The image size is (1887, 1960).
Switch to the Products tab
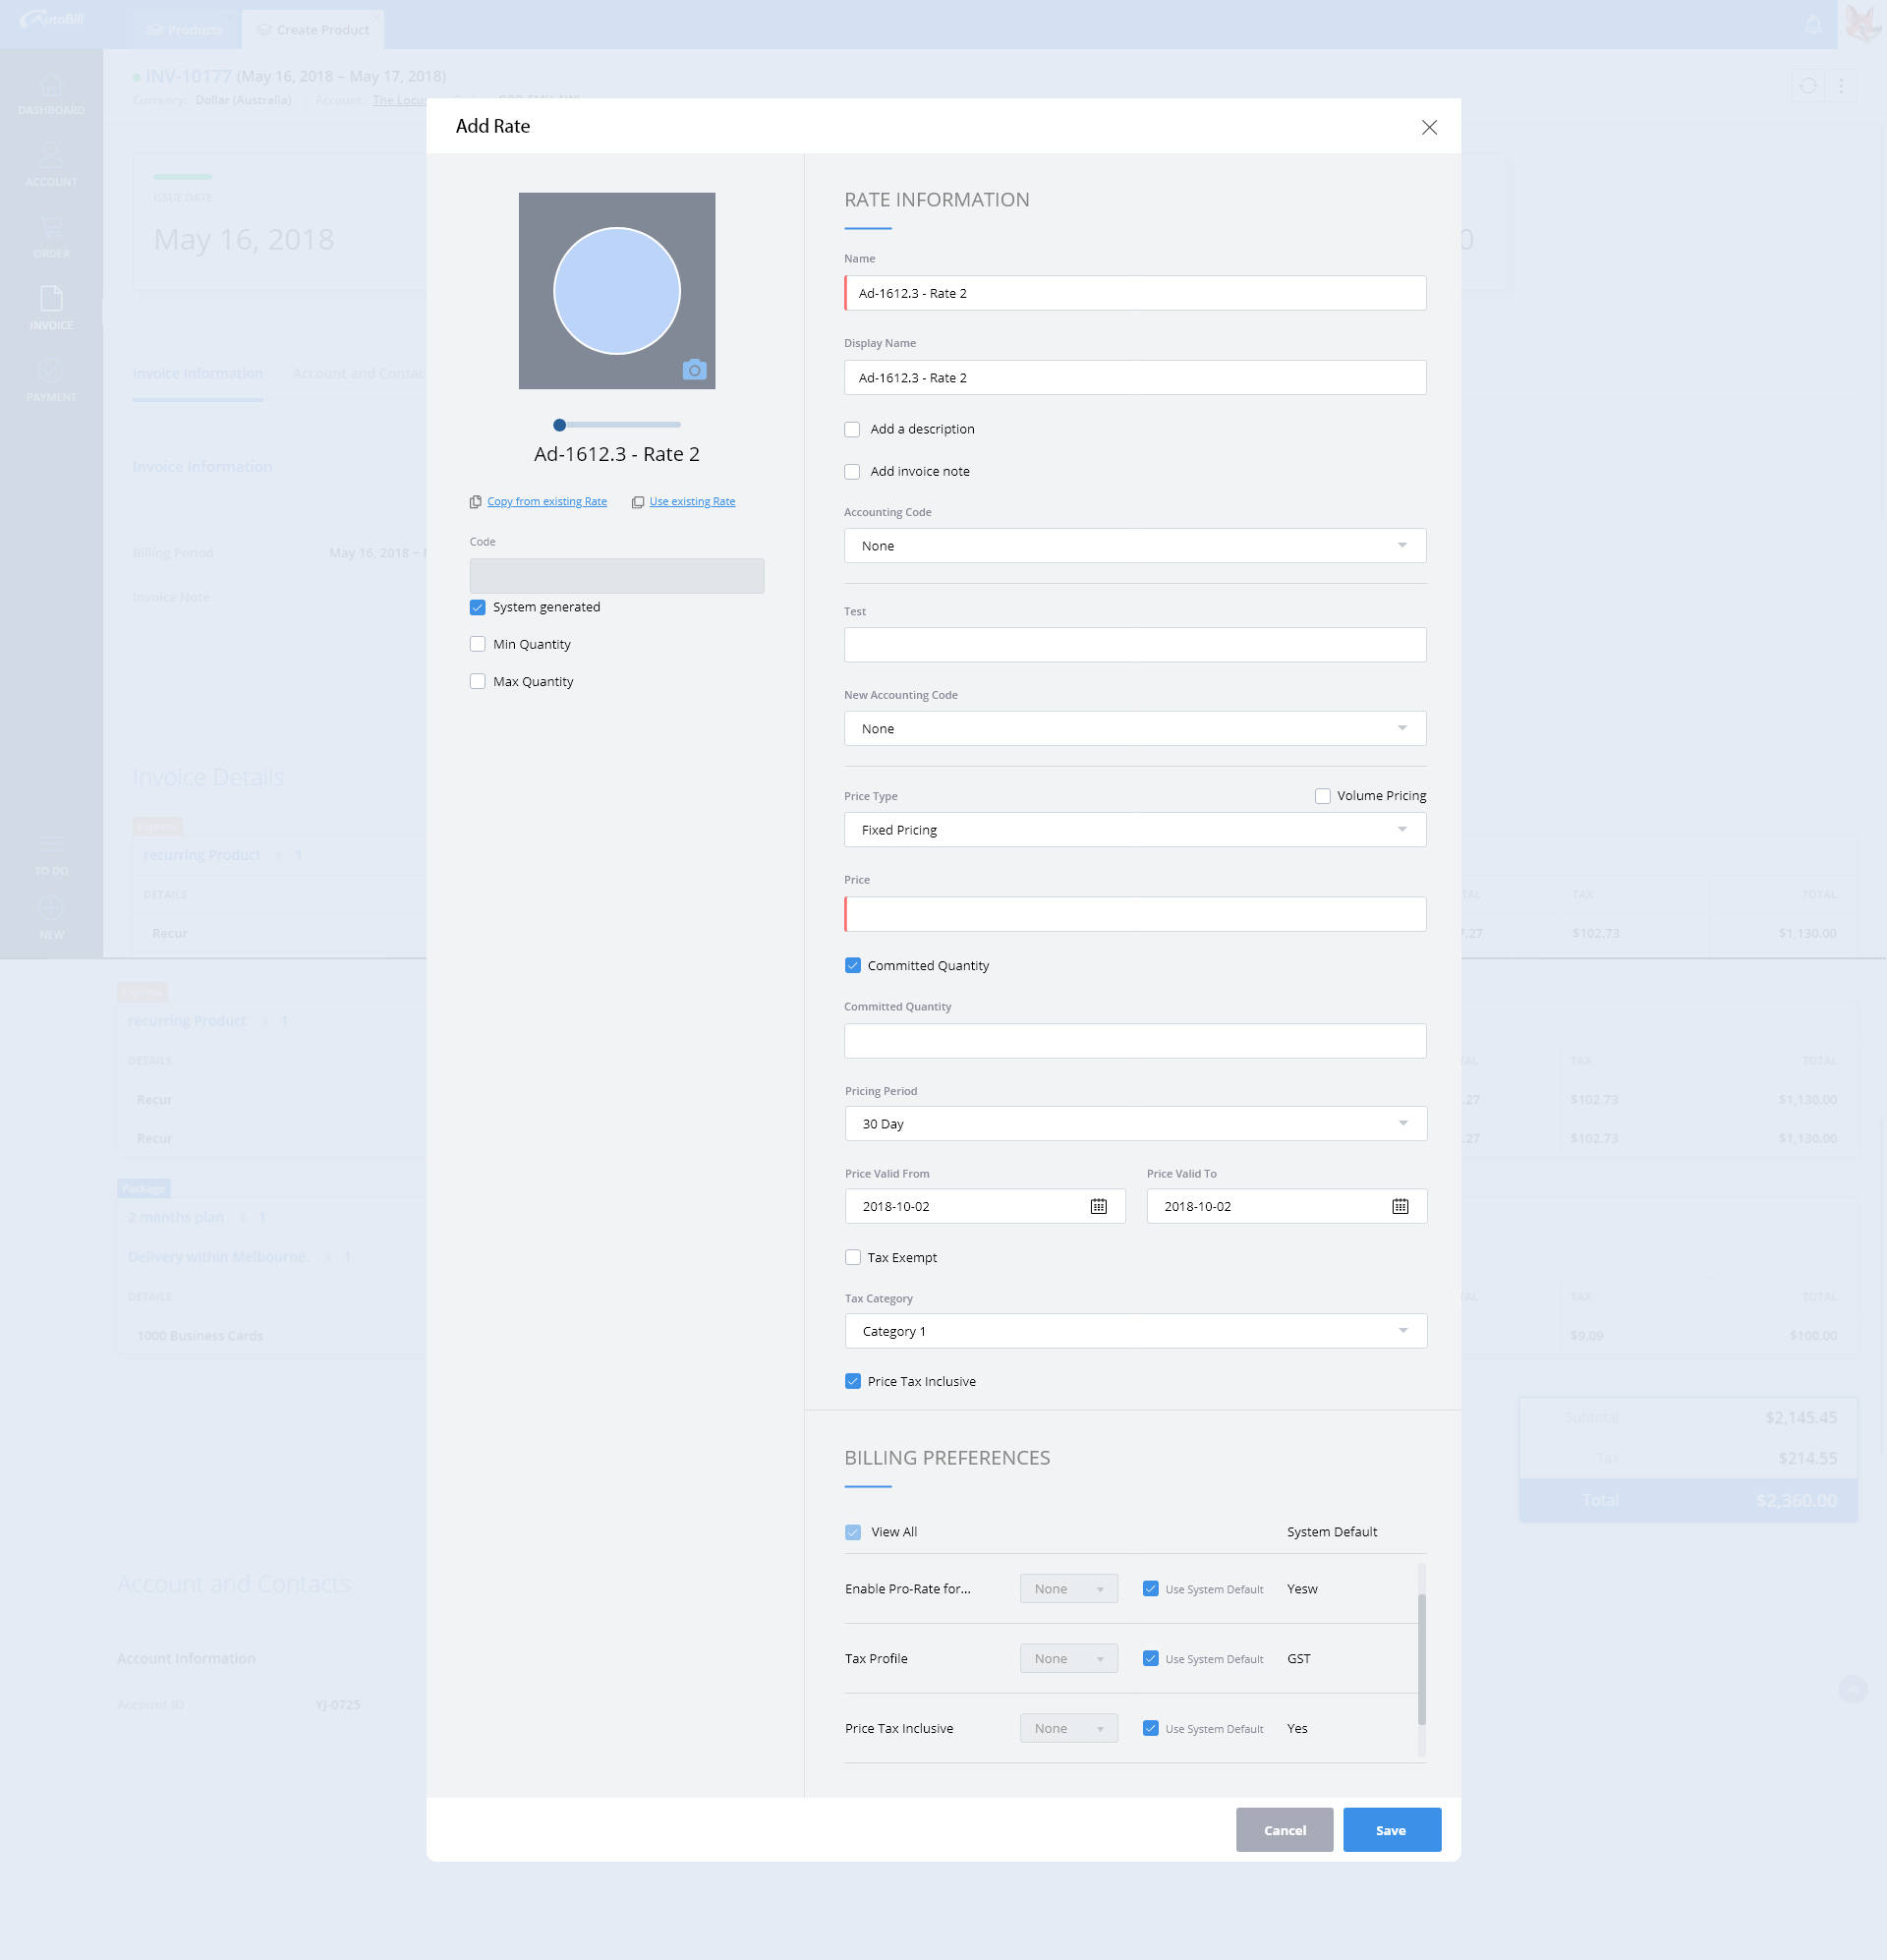[x=186, y=30]
